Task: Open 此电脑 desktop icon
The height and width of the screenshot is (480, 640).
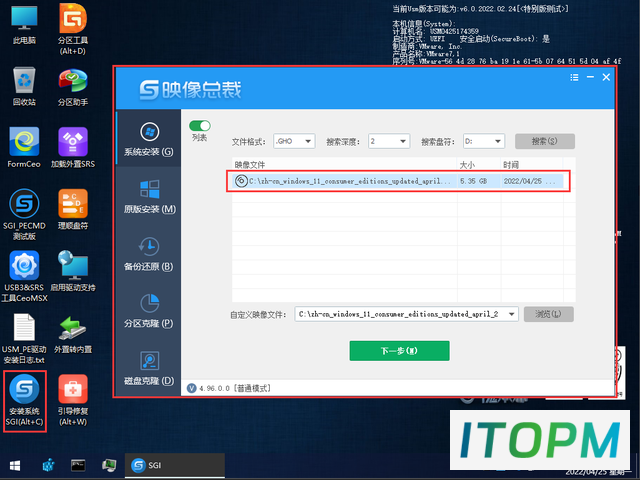Action: click(x=24, y=25)
